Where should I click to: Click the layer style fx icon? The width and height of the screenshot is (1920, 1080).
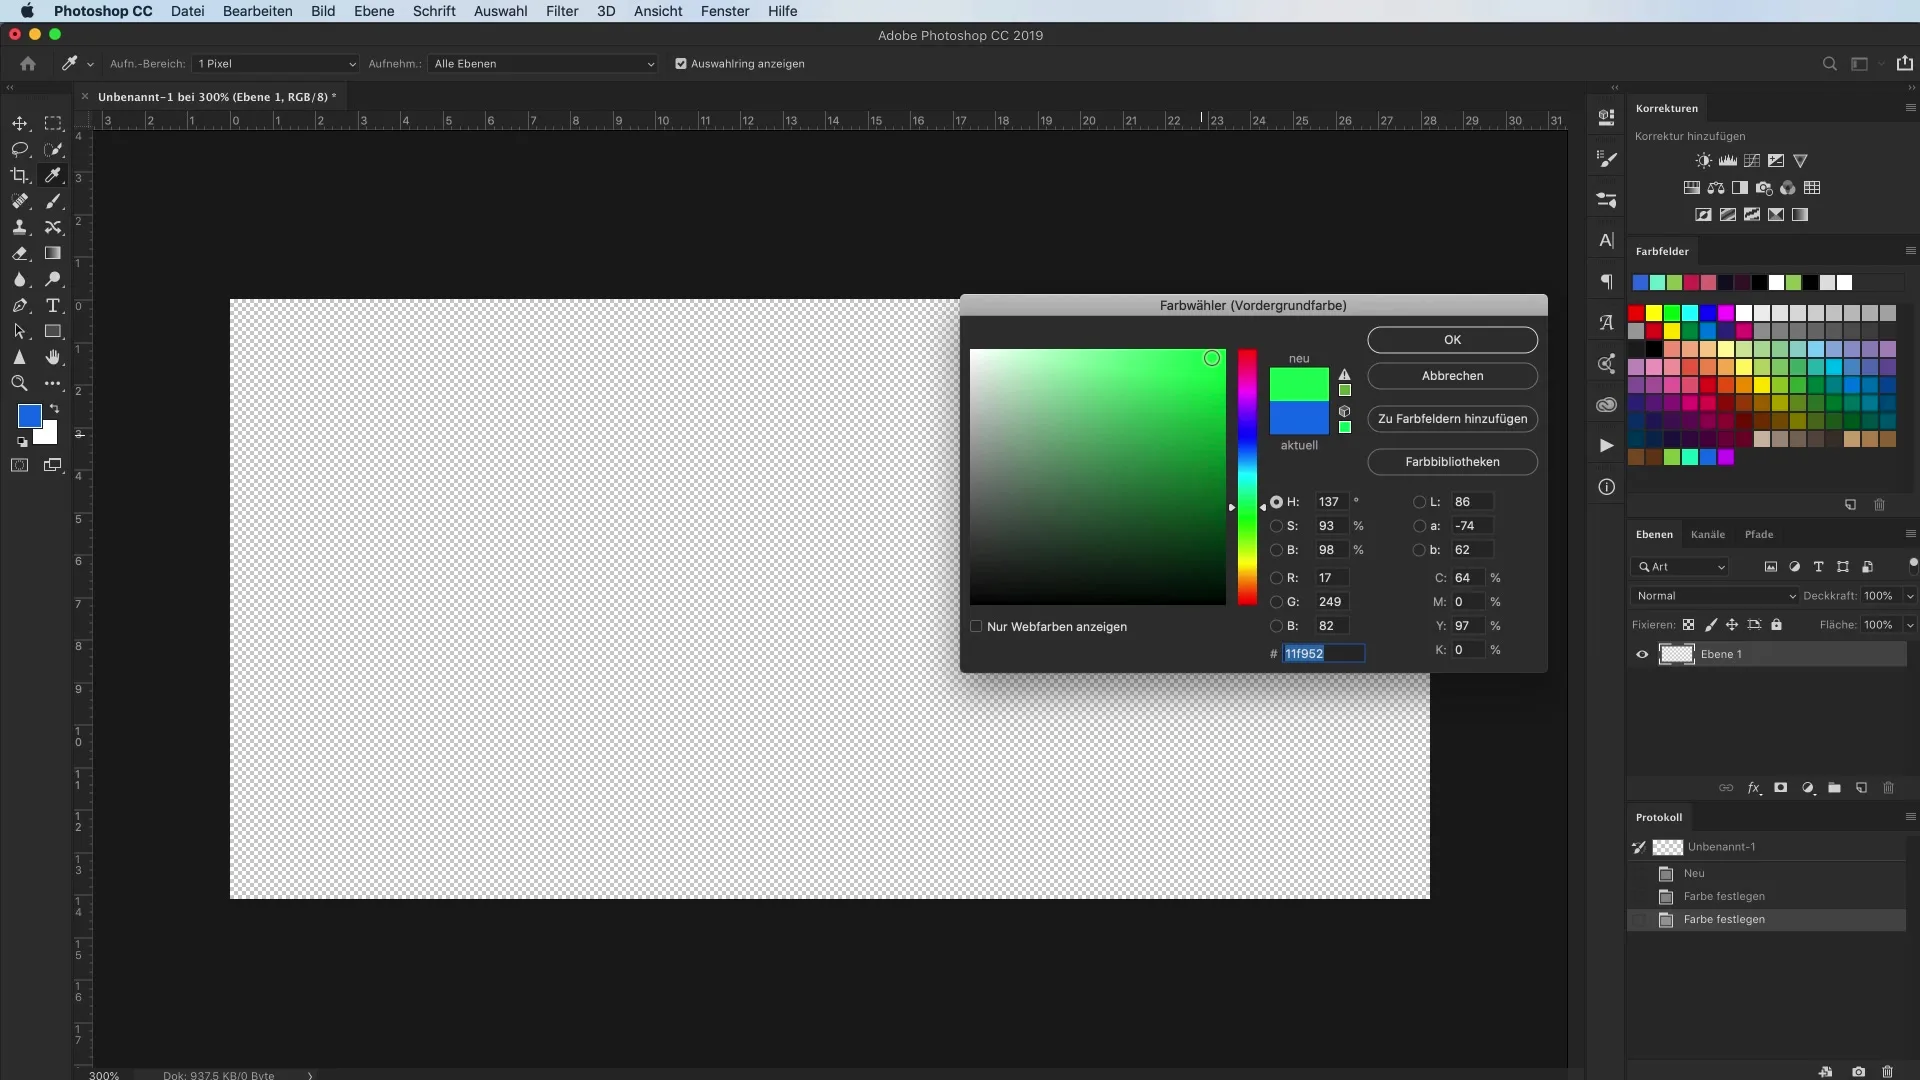(x=1754, y=788)
